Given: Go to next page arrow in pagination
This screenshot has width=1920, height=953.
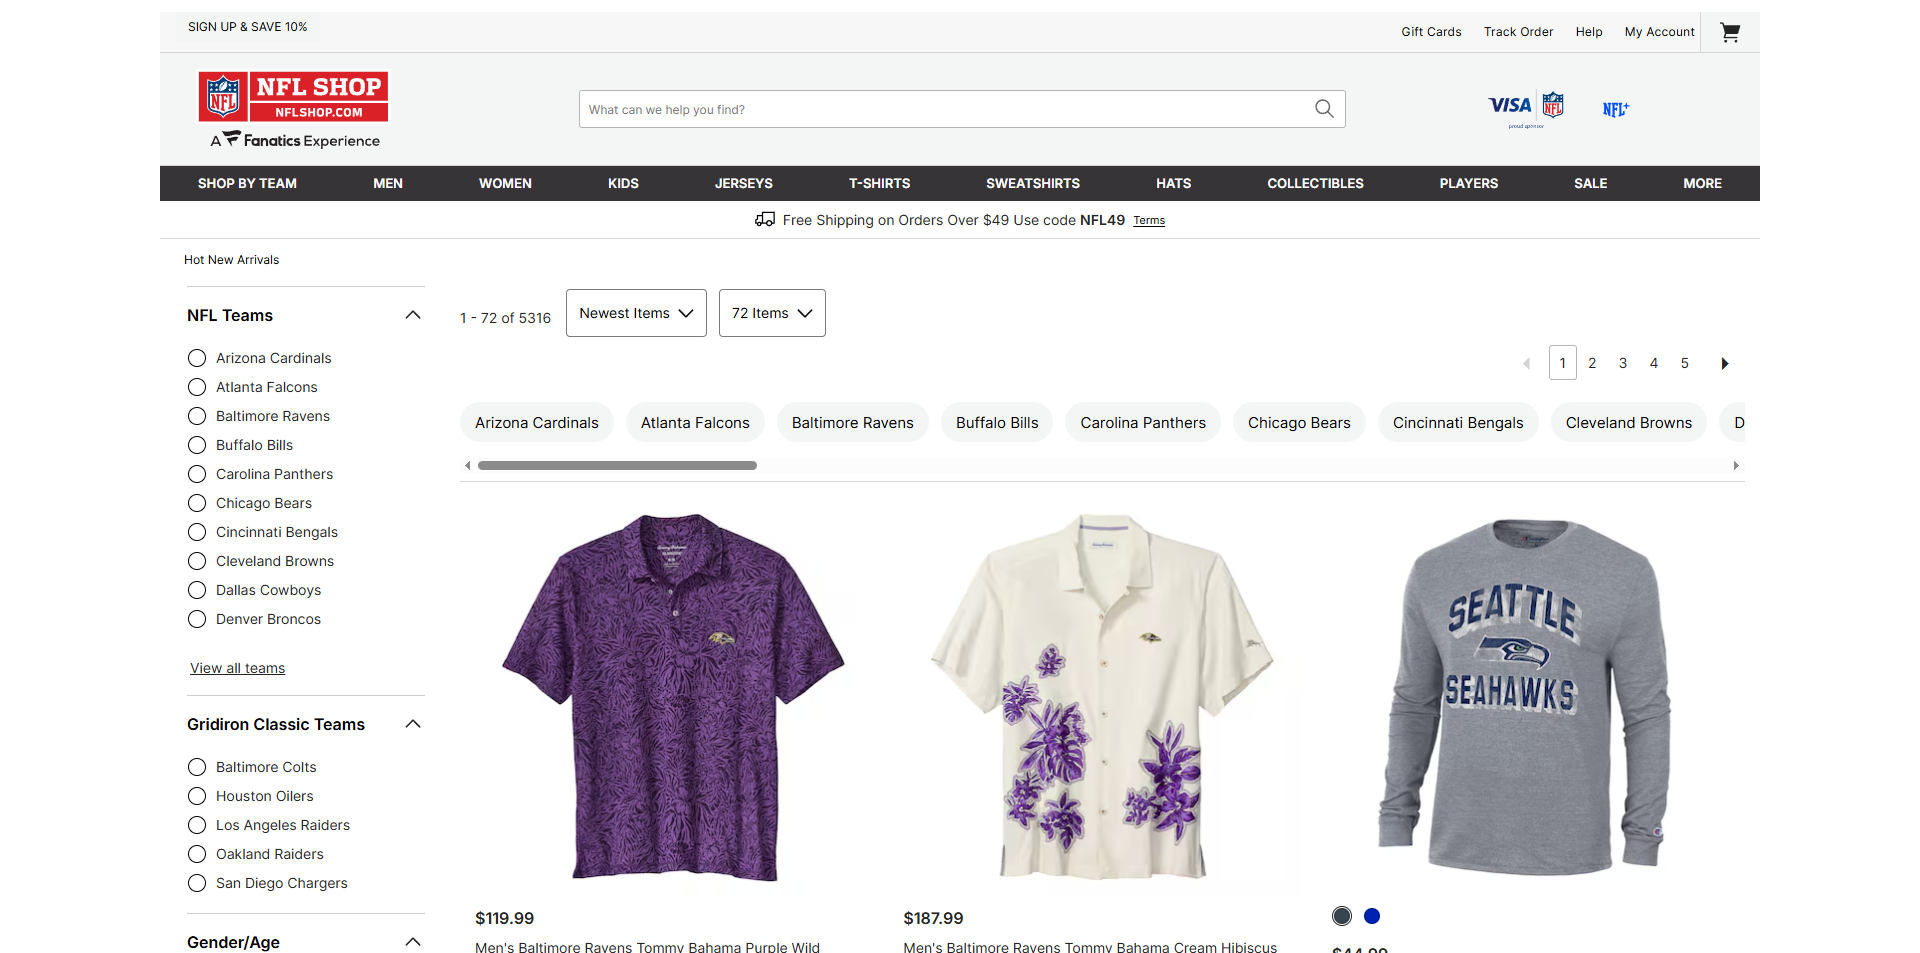Looking at the screenshot, I should tap(1724, 364).
